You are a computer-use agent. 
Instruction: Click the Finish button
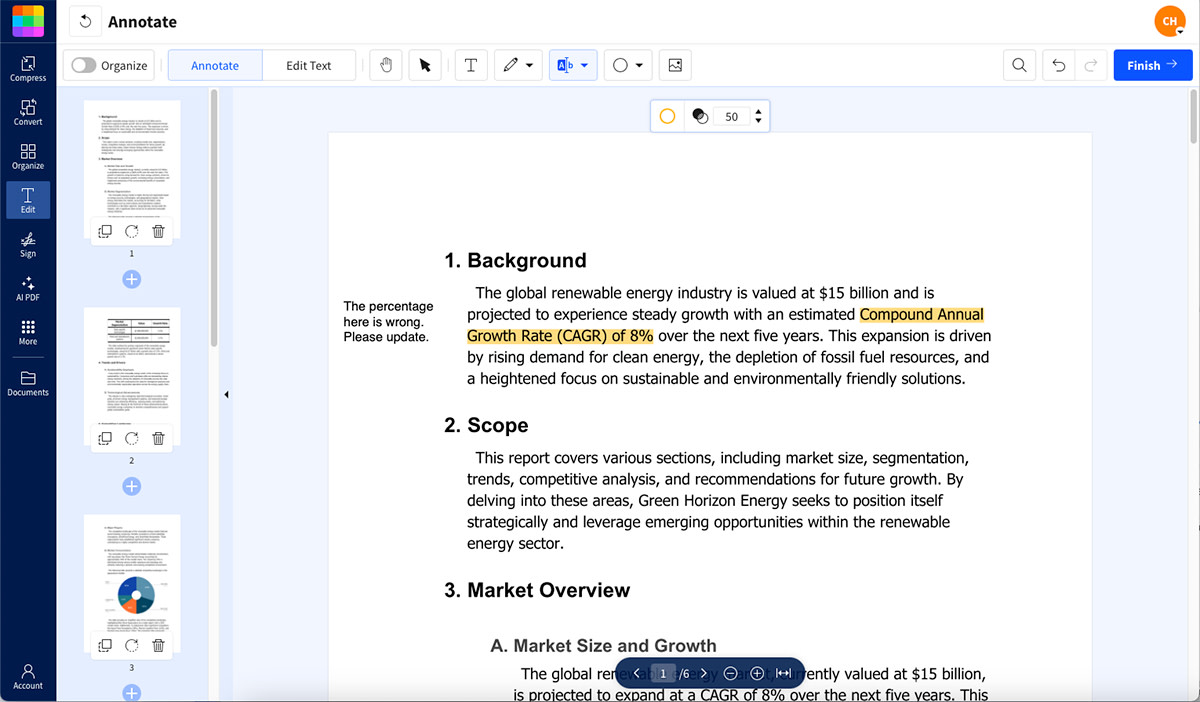(x=1152, y=64)
